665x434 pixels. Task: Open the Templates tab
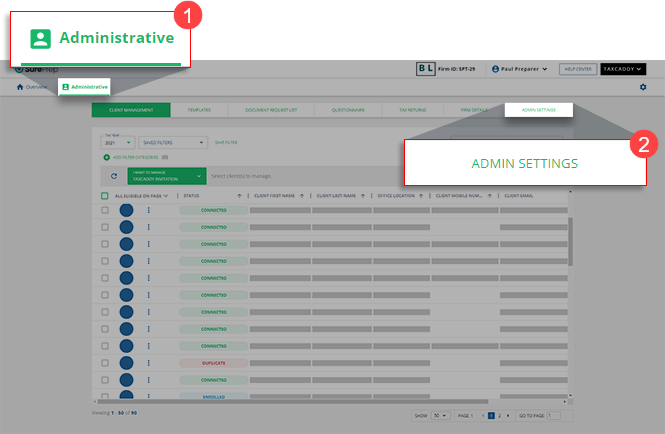(x=199, y=109)
